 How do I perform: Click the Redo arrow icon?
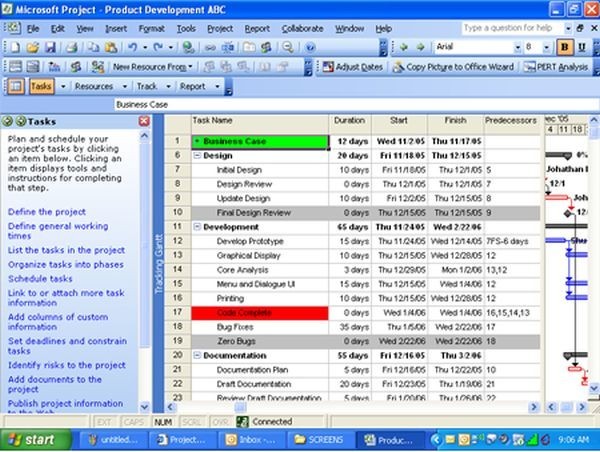(158, 47)
